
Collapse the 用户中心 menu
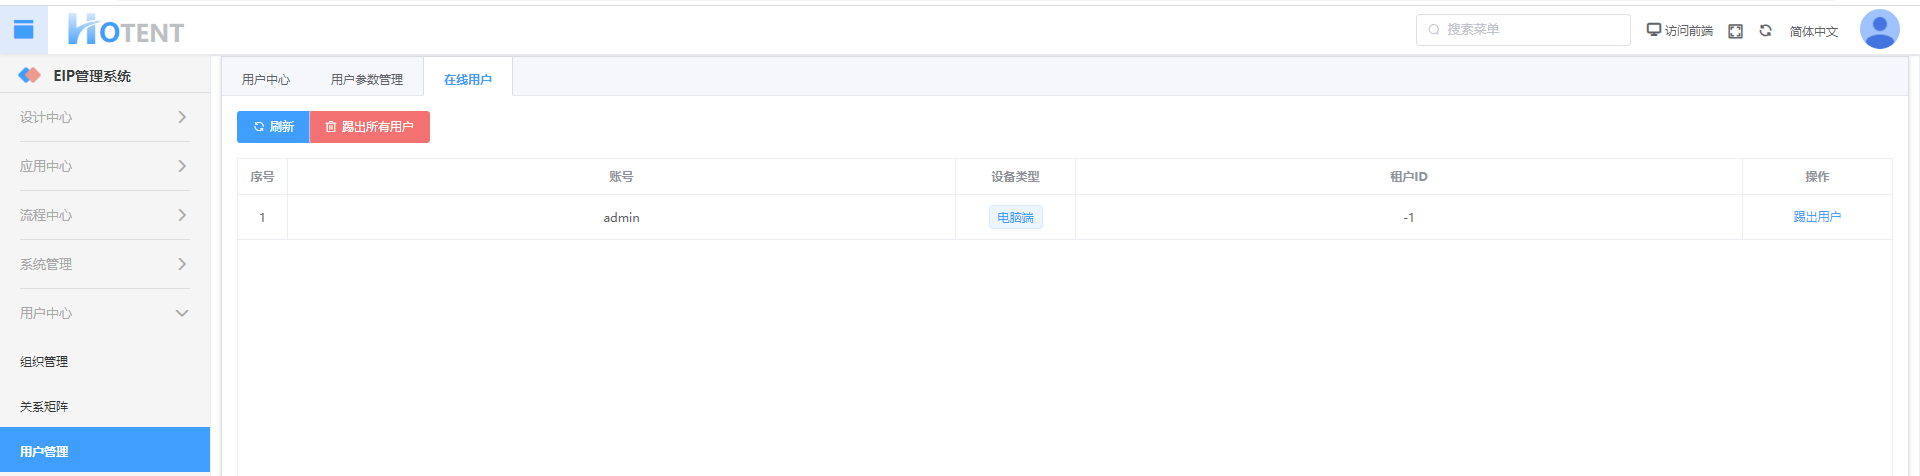click(105, 313)
